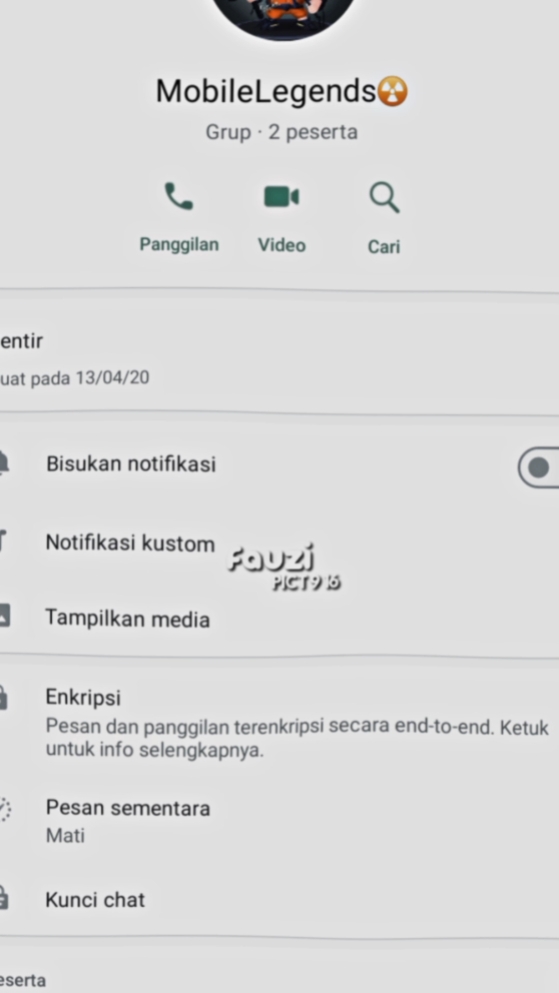Tap the group profile picture
This screenshot has height=993, width=559.
[283, 16]
